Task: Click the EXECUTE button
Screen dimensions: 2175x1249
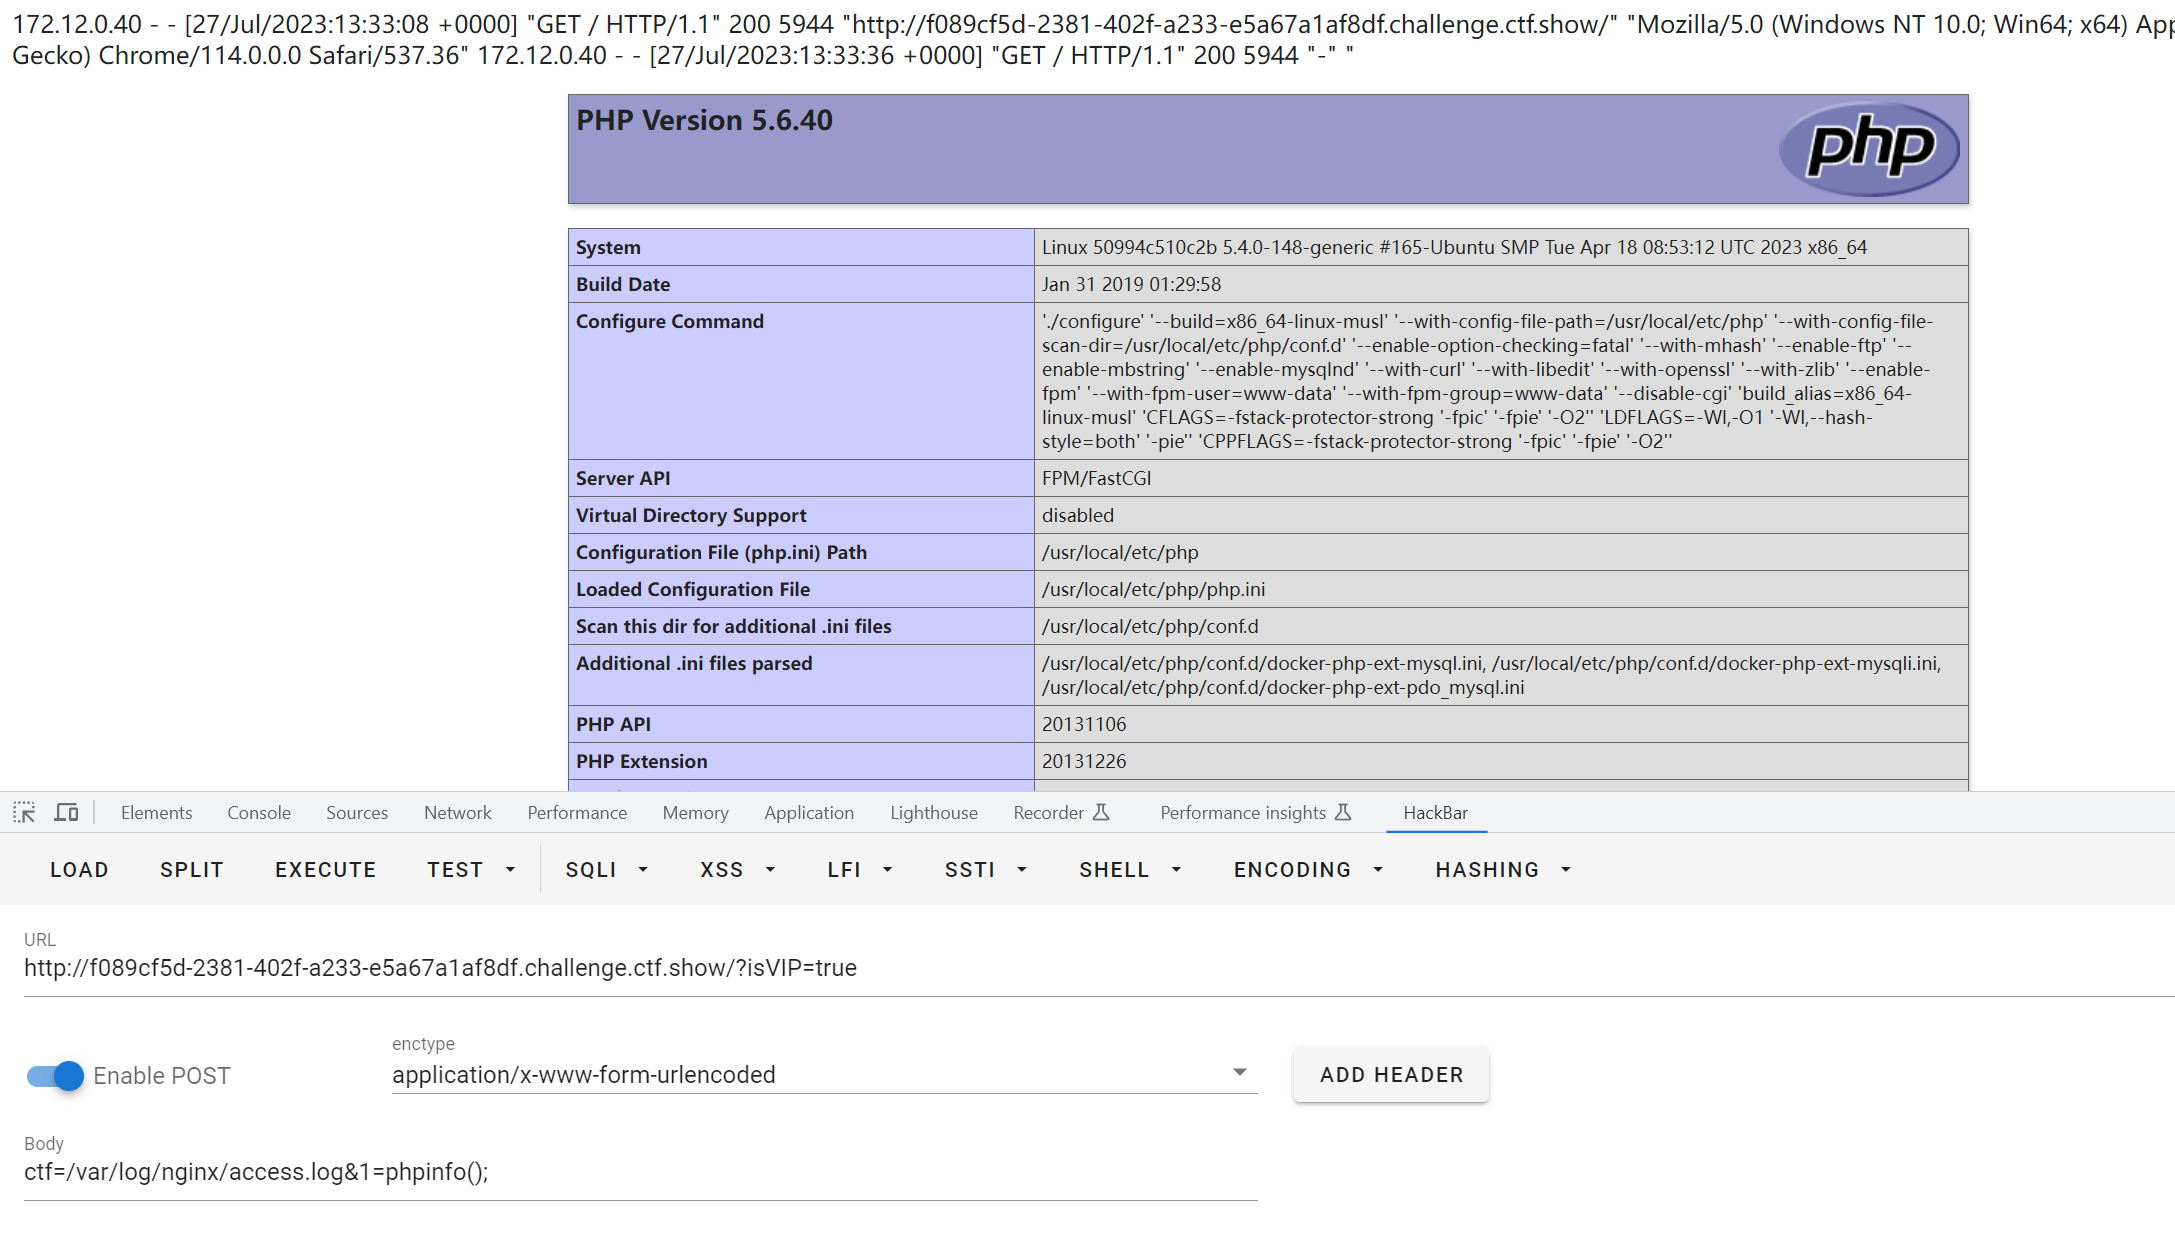Action: [x=325, y=869]
